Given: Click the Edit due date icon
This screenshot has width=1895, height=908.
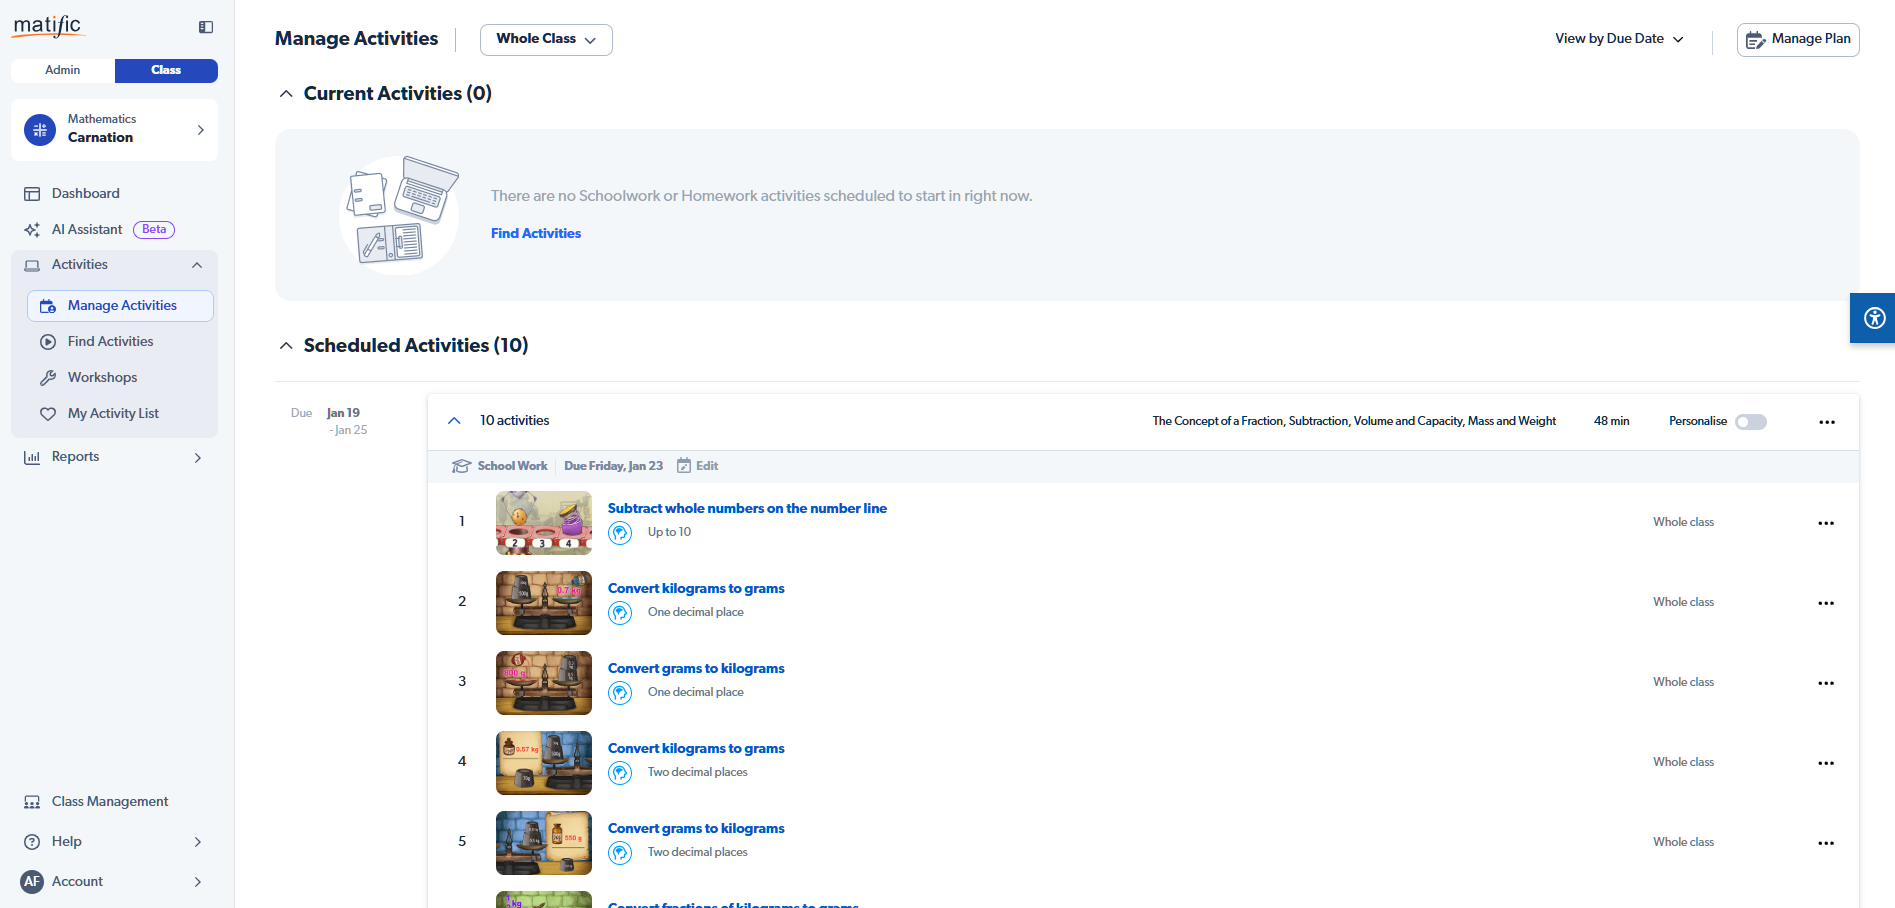Looking at the screenshot, I should (685, 466).
